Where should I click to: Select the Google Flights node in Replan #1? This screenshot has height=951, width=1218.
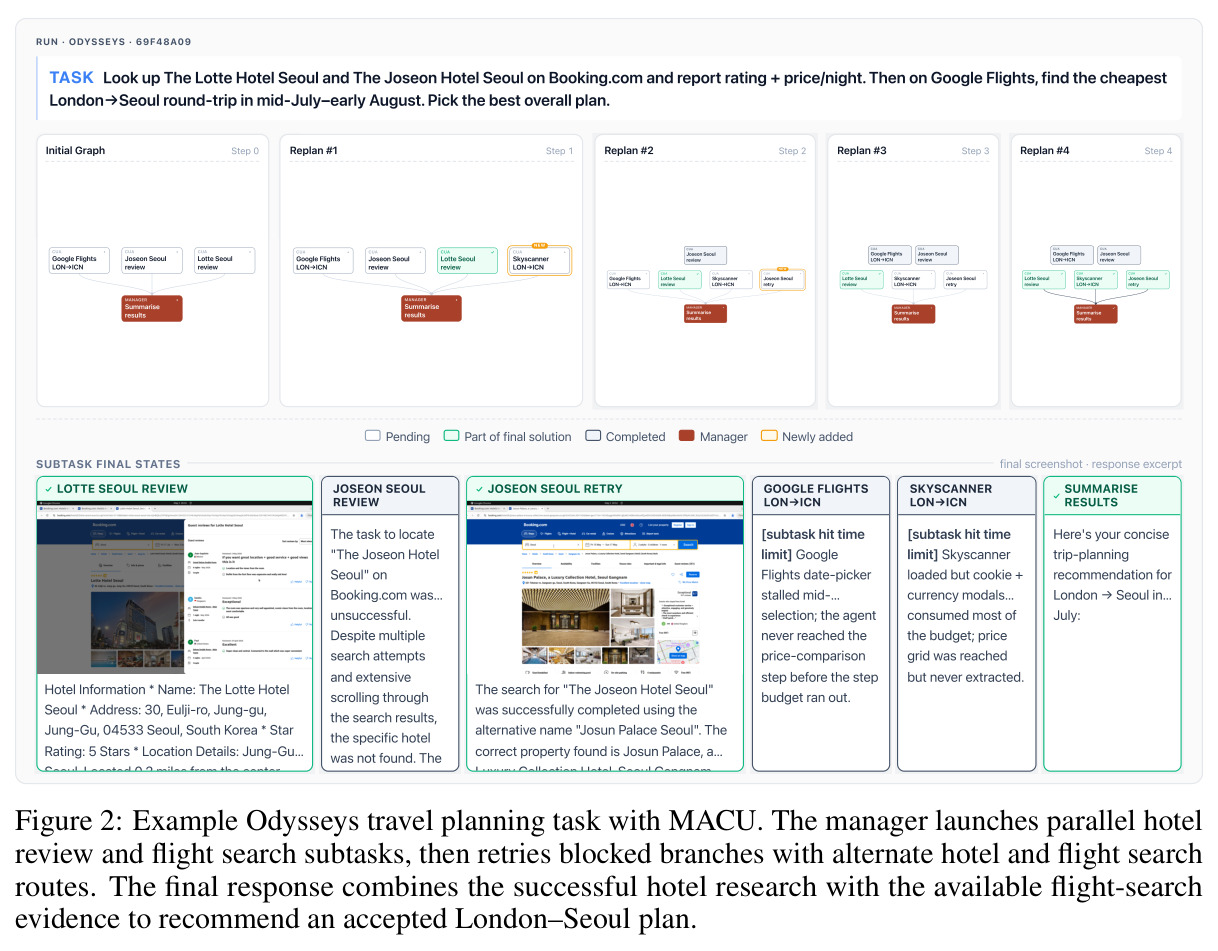point(324,262)
